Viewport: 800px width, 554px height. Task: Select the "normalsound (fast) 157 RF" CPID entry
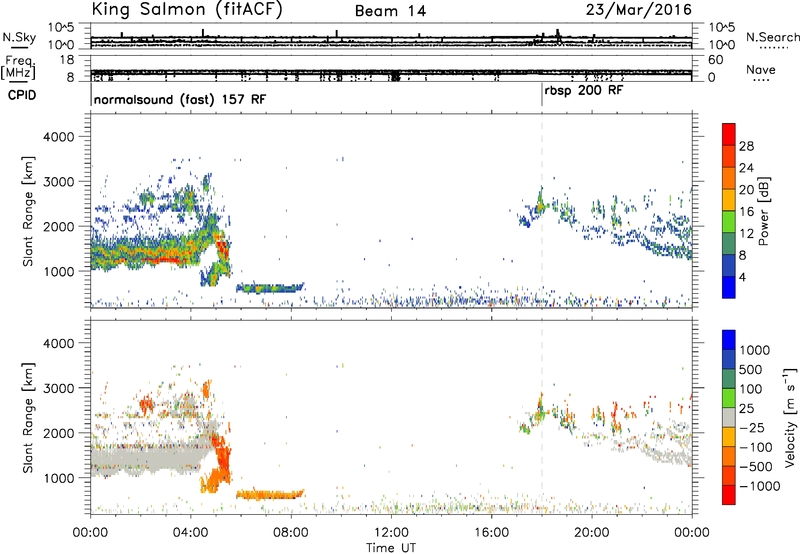coord(180,99)
